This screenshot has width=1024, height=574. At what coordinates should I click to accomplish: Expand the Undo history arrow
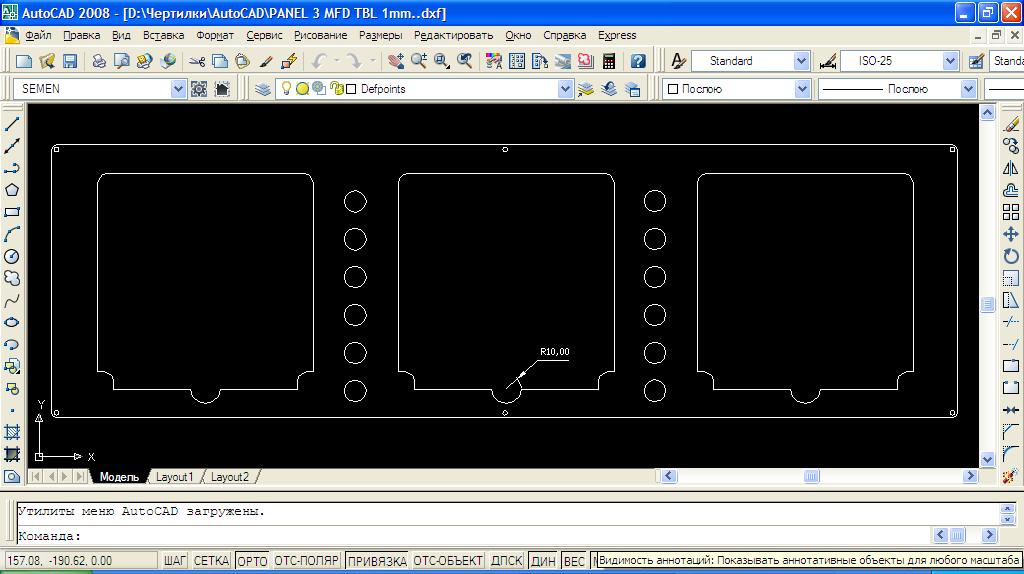[x=337, y=61]
